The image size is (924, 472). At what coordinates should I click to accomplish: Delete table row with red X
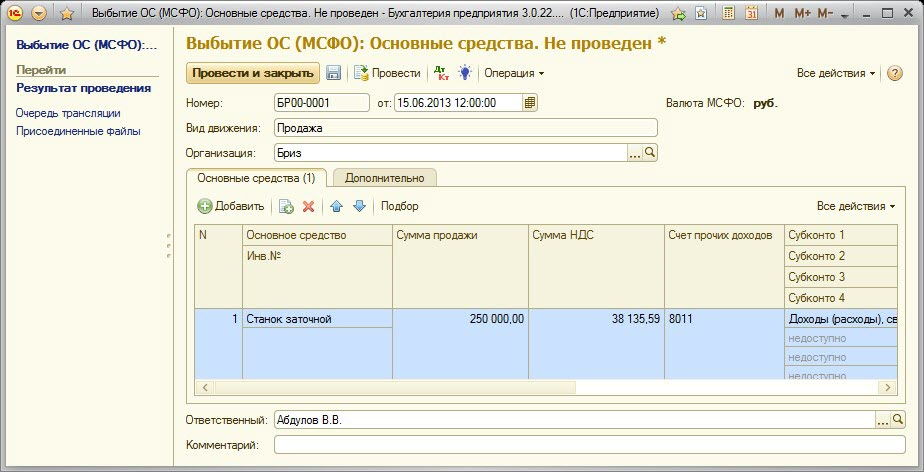click(309, 206)
